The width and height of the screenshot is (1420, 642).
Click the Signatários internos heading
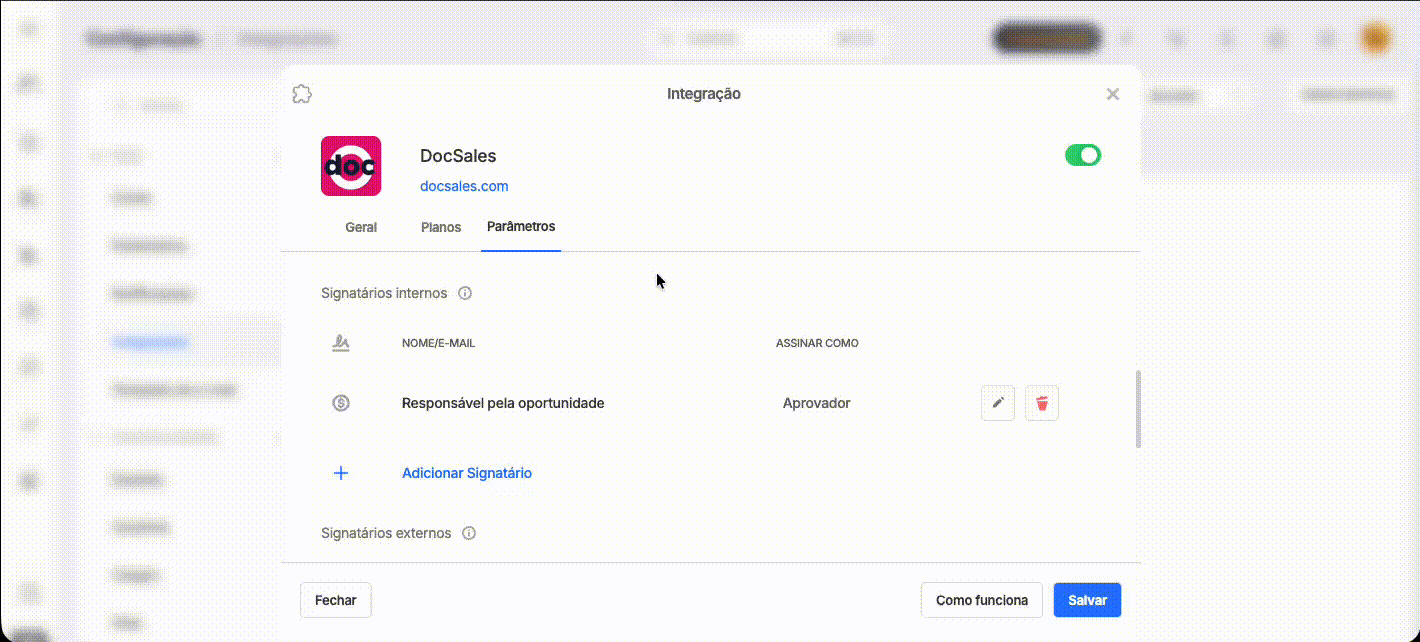[384, 294]
